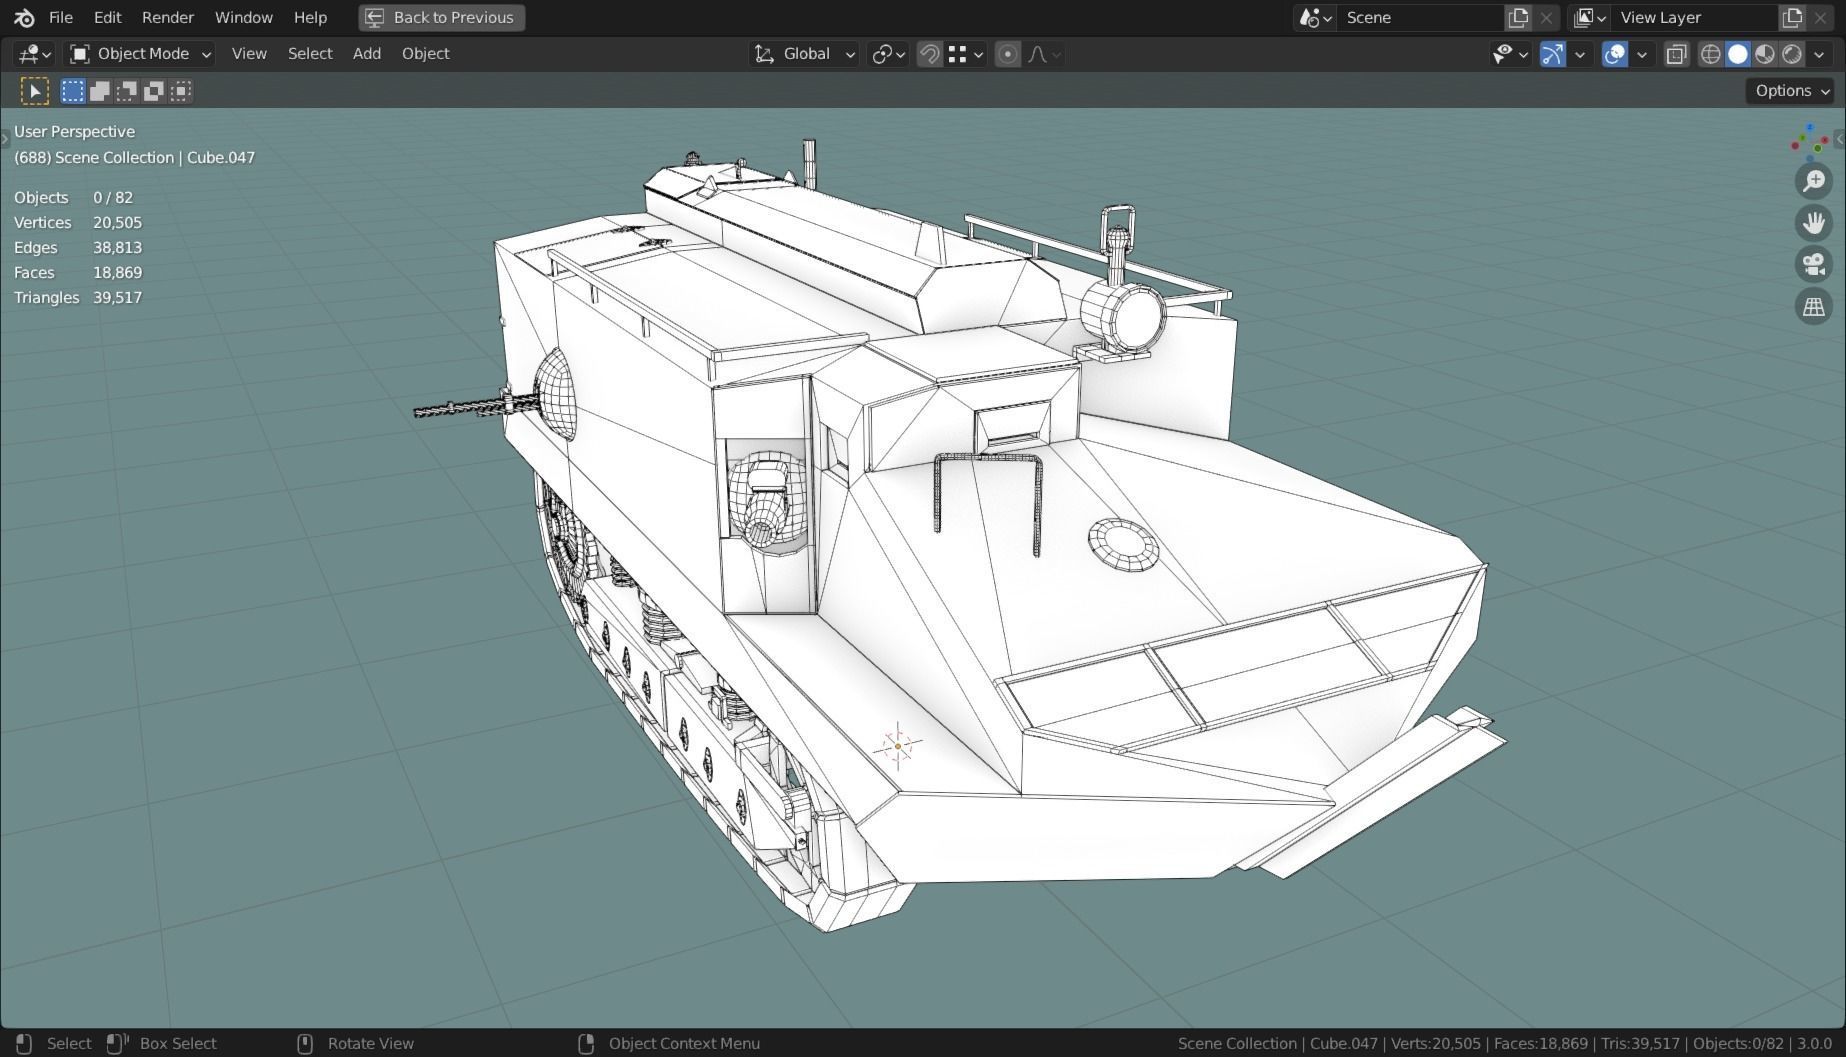Click the status bar left-mouse Select hint
The width and height of the screenshot is (1846, 1057).
pos(55,1043)
